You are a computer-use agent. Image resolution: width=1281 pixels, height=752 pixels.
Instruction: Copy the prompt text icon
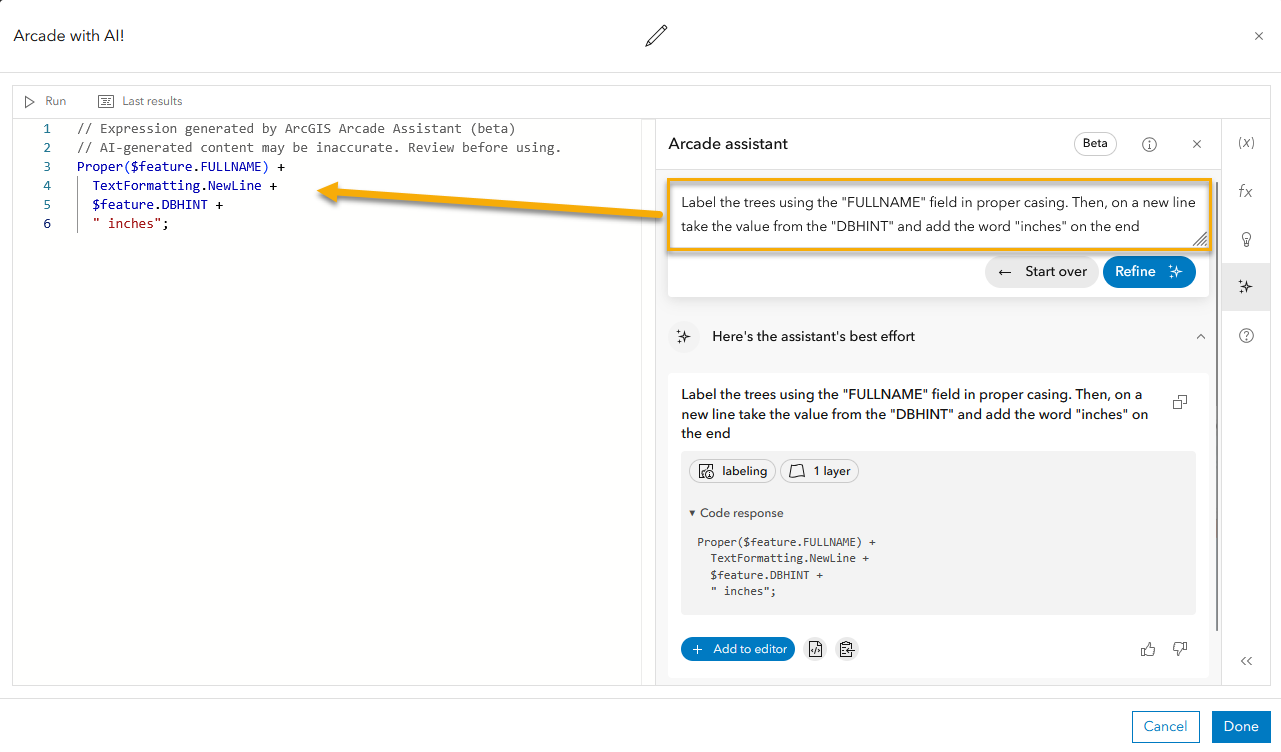coord(1180,402)
